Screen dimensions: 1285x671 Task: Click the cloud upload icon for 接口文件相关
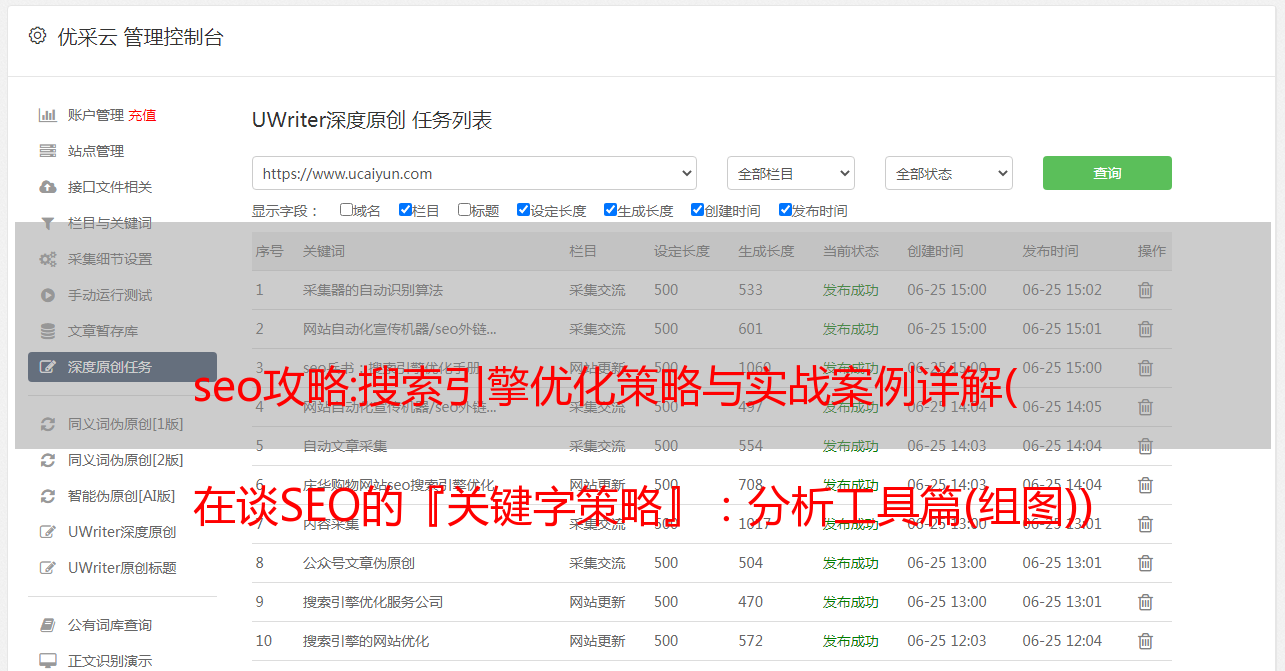click(47, 187)
